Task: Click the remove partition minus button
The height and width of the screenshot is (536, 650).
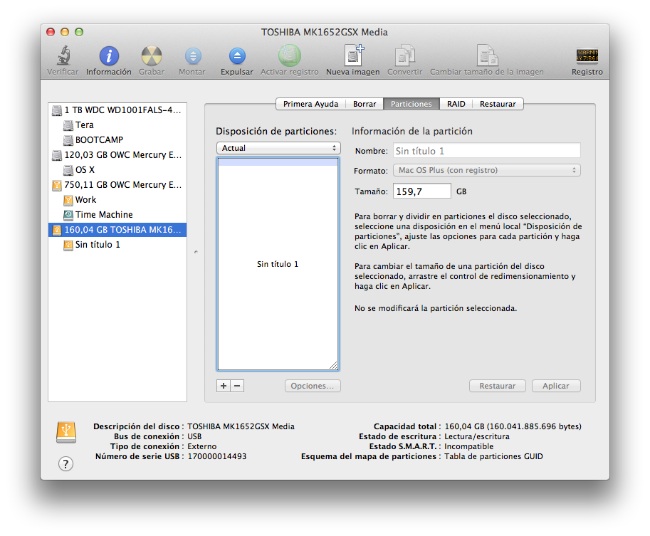Action: [237, 386]
